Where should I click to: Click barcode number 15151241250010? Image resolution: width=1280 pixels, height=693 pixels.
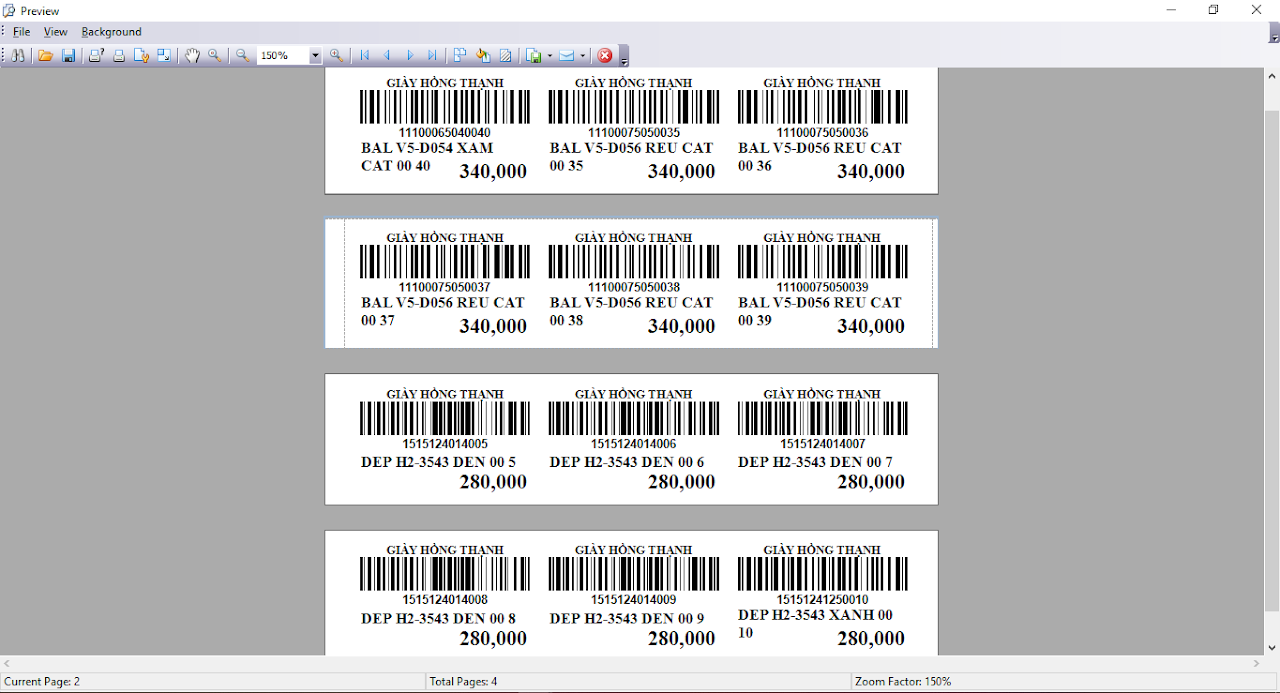(822, 599)
